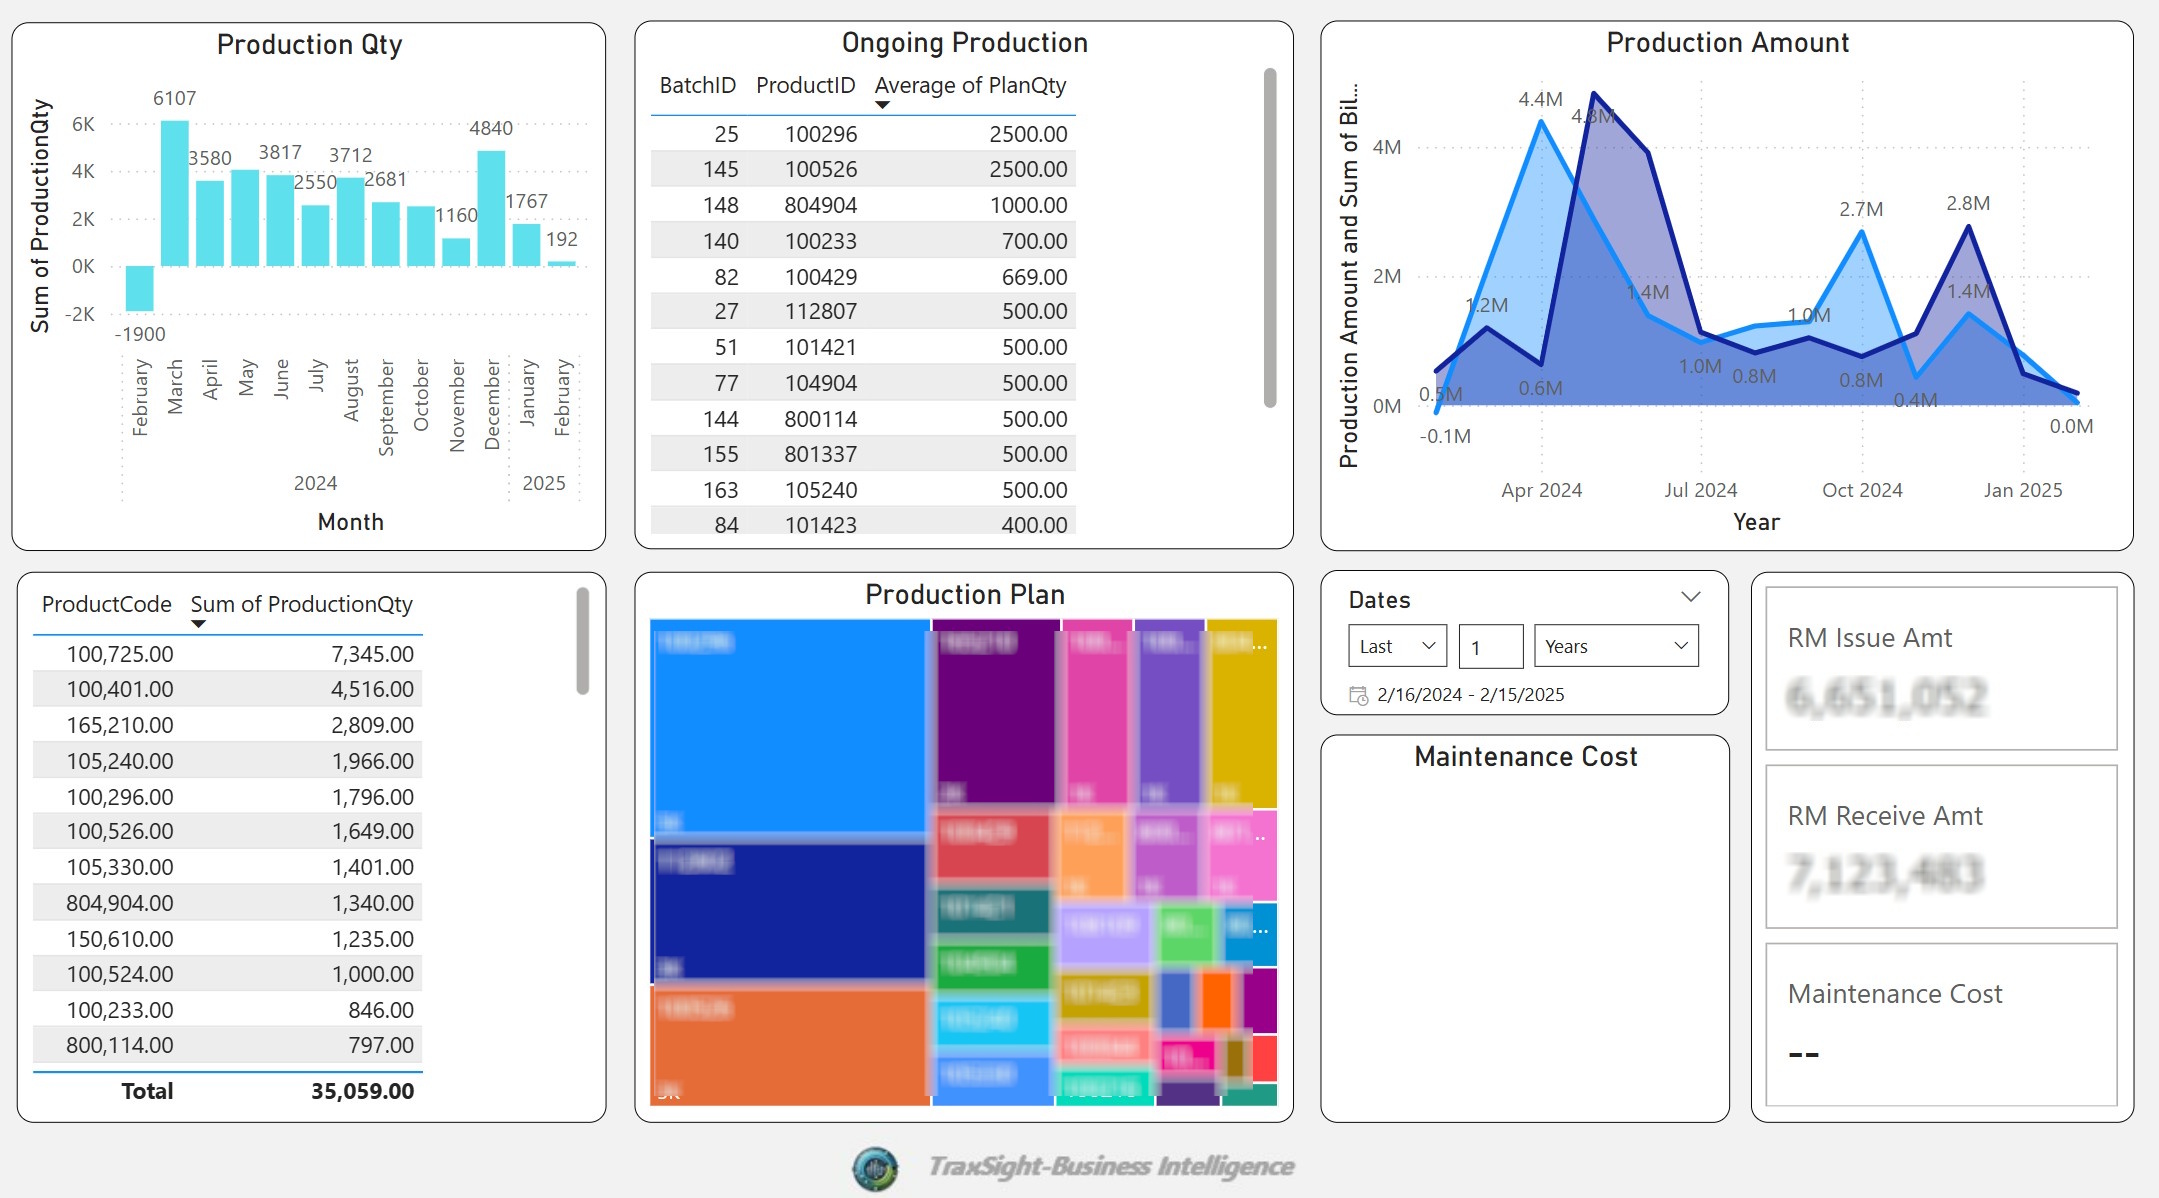This screenshot has width=2159, height=1198.
Task: Click sort arrow under Average of PlanQty
Action: tap(882, 105)
